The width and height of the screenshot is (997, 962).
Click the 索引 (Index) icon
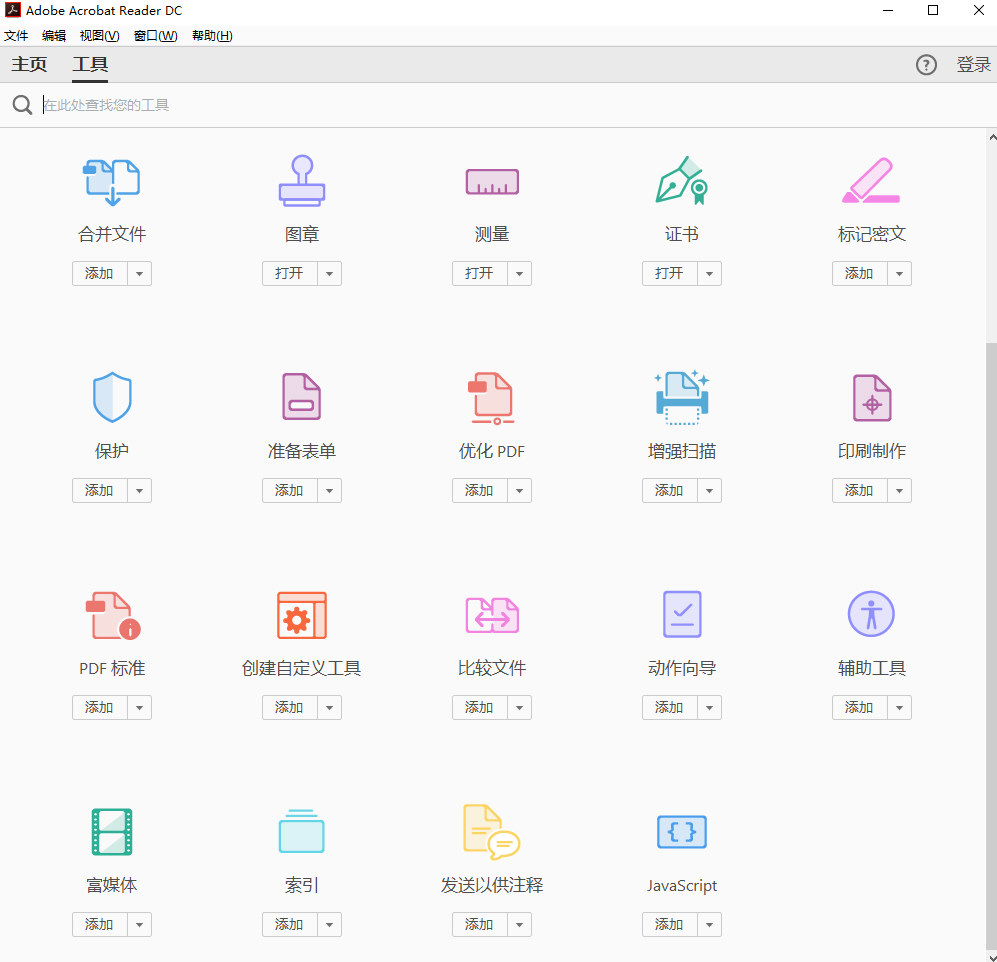pos(302,831)
